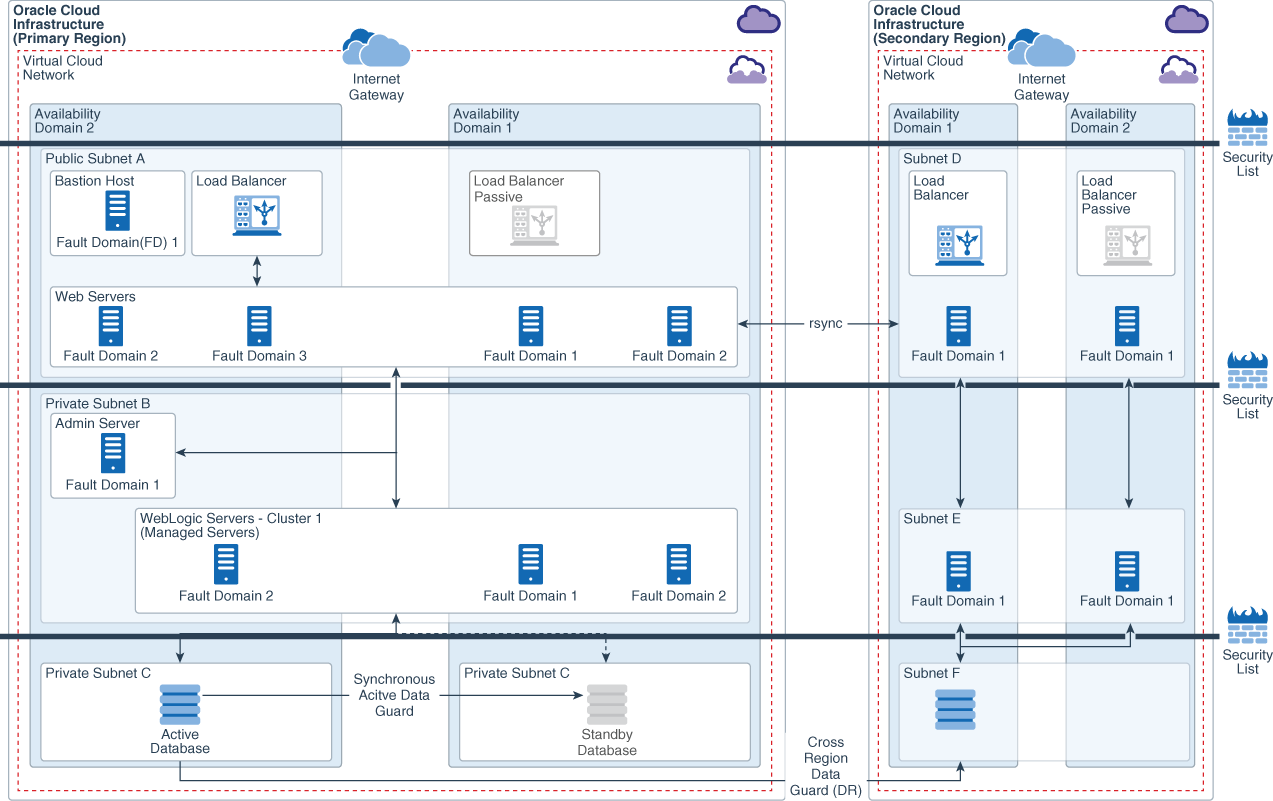Click the Internet Gateway cloud icon in the Primary Region

(375, 48)
